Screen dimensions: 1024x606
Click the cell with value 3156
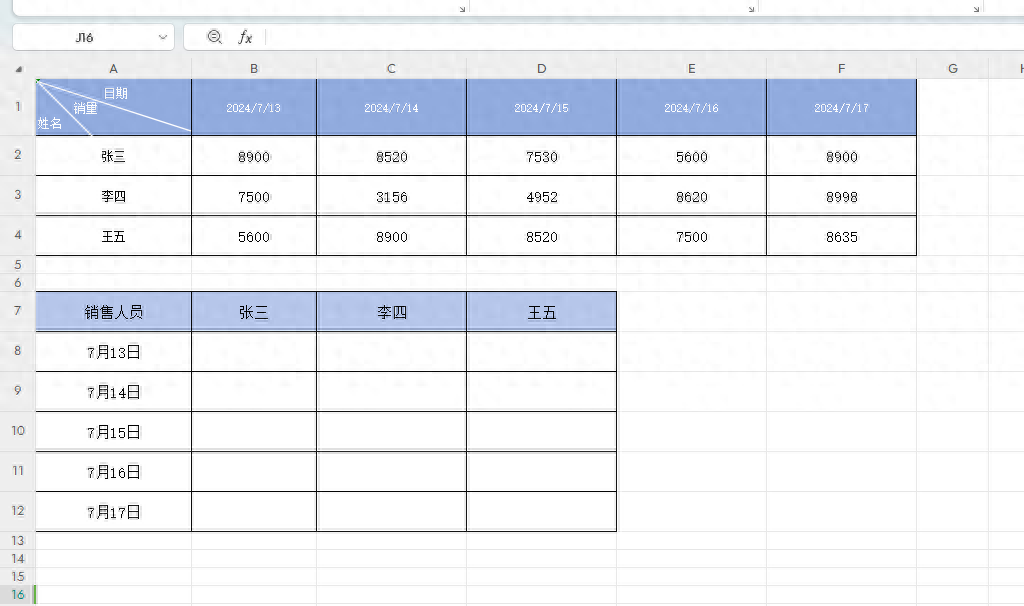pyautogui.click(x=391, y=196)
